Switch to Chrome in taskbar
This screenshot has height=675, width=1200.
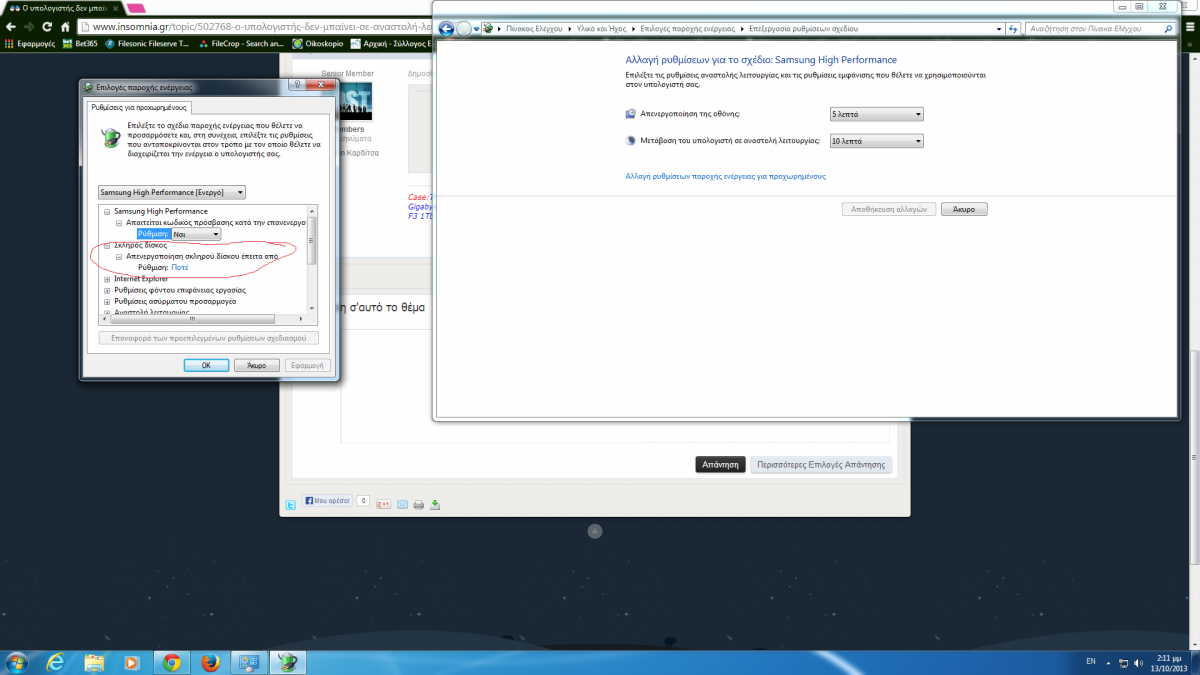click(x=172, y=662)
